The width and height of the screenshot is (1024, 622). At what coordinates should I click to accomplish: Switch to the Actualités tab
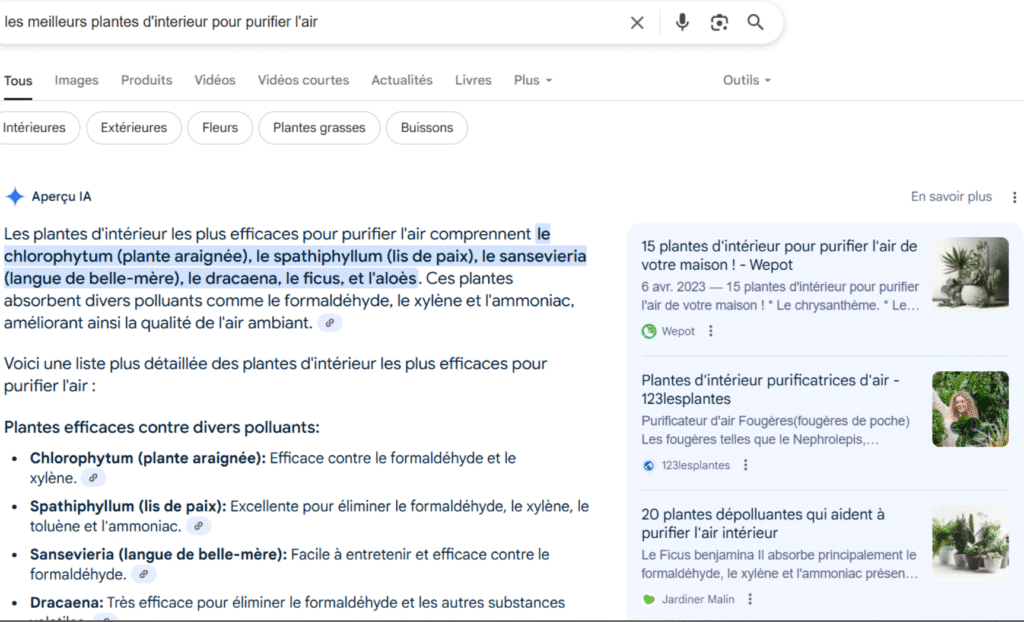click(x=402, y=80)
